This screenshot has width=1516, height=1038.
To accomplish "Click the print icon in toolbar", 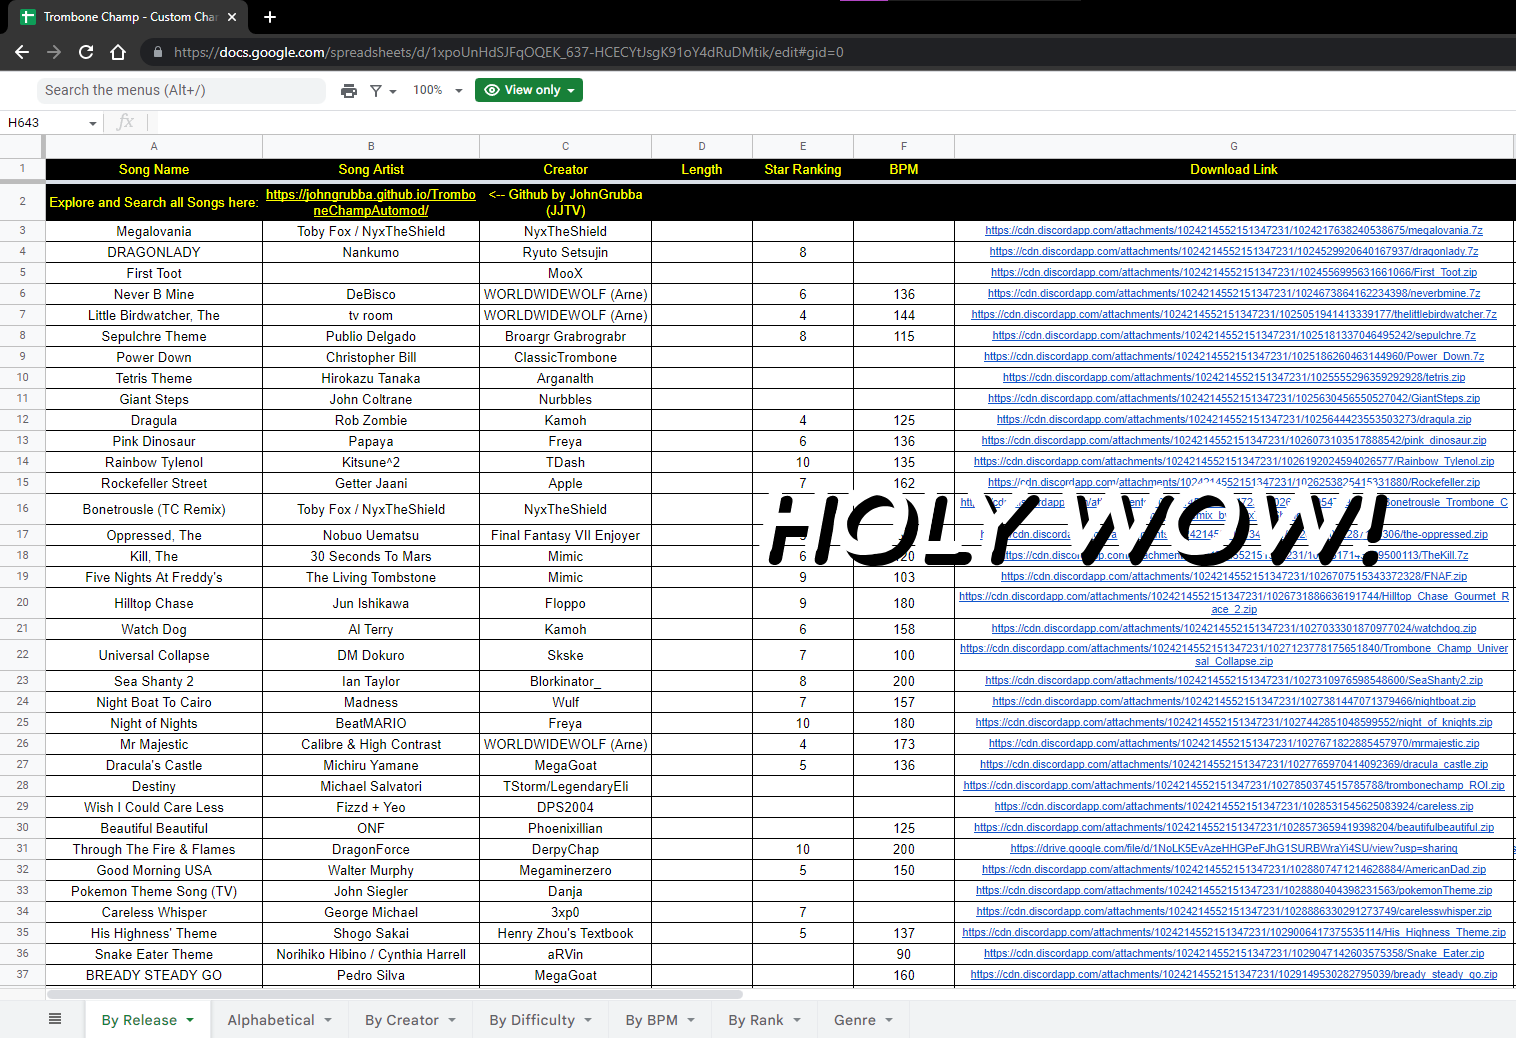I will [348, 91].
